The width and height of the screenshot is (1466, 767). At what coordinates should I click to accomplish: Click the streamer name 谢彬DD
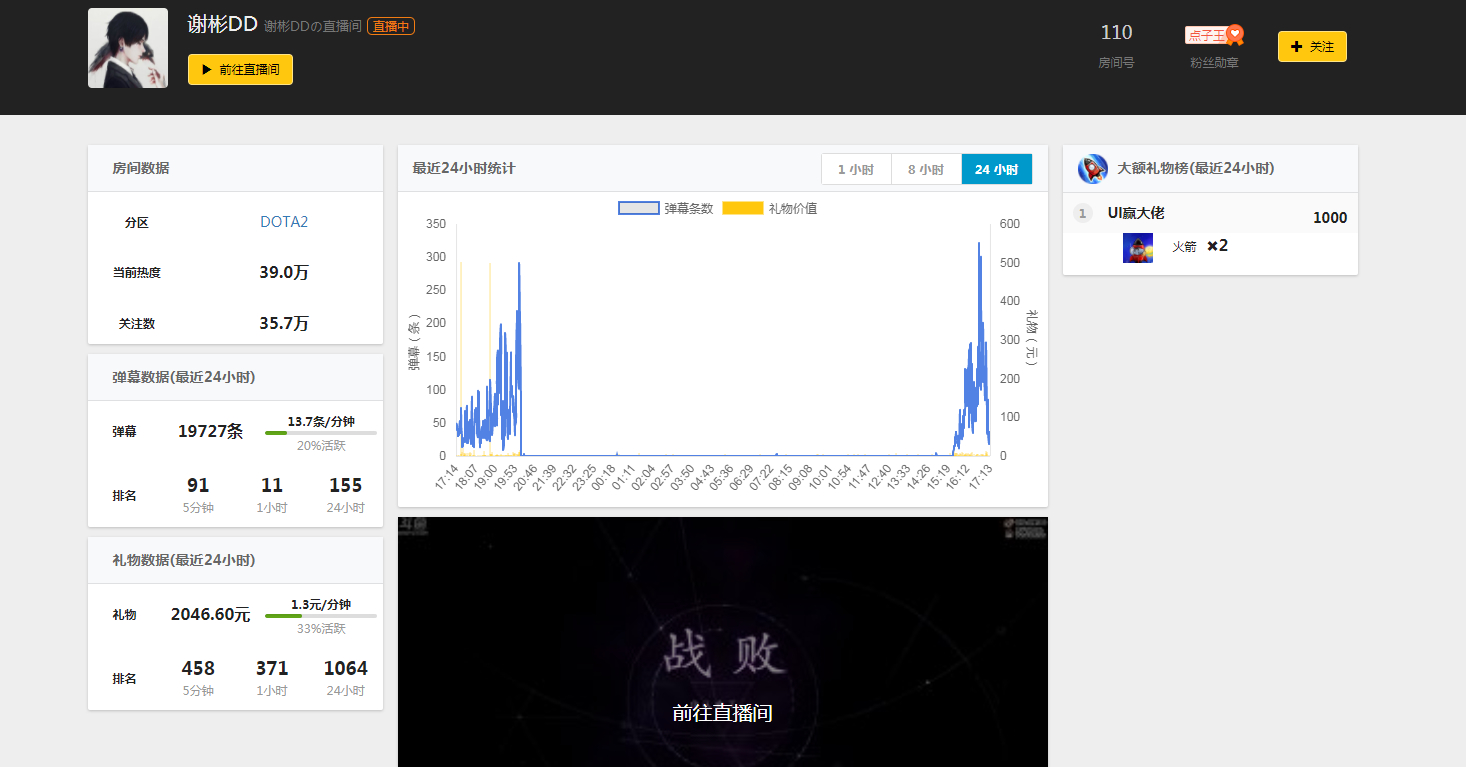point(222,24)
